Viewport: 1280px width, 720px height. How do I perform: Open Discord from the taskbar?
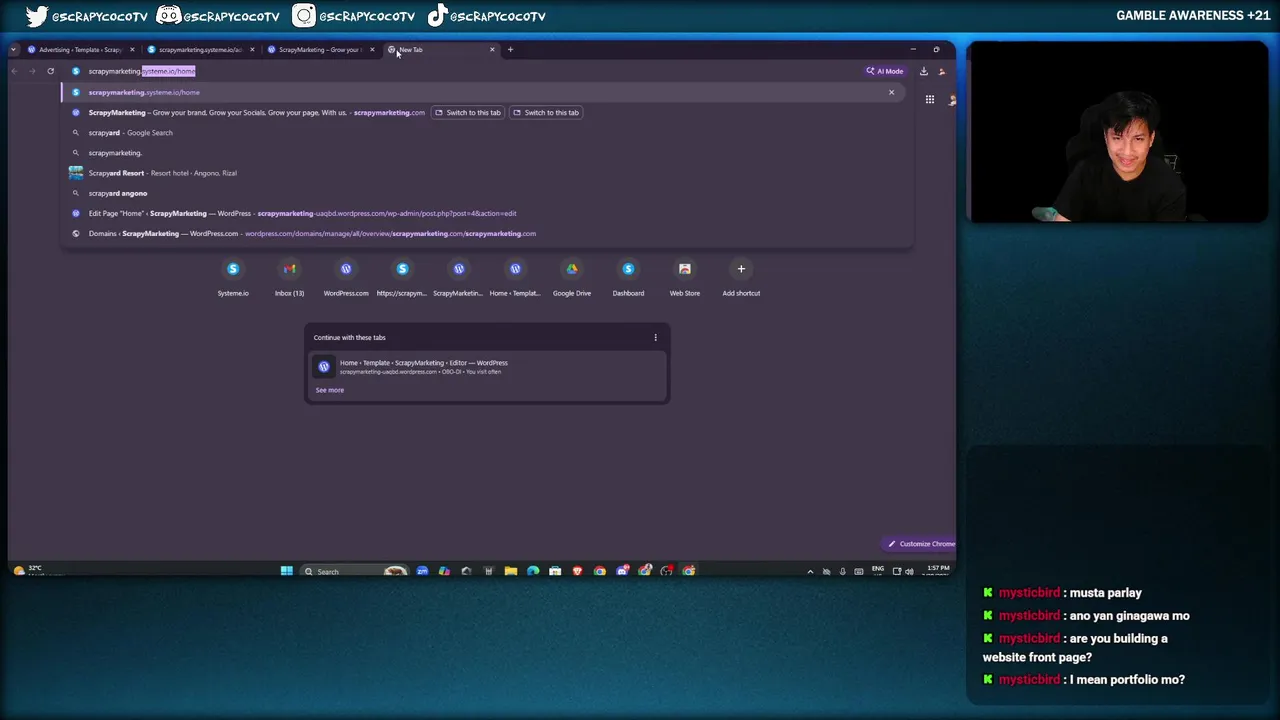(622, 571)
